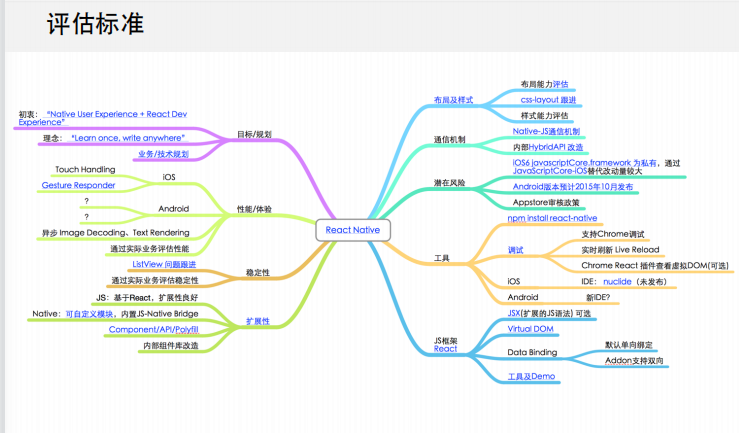Select the 'Android' node under 工具
Viewport: 739px width, 433px height.
523,297
